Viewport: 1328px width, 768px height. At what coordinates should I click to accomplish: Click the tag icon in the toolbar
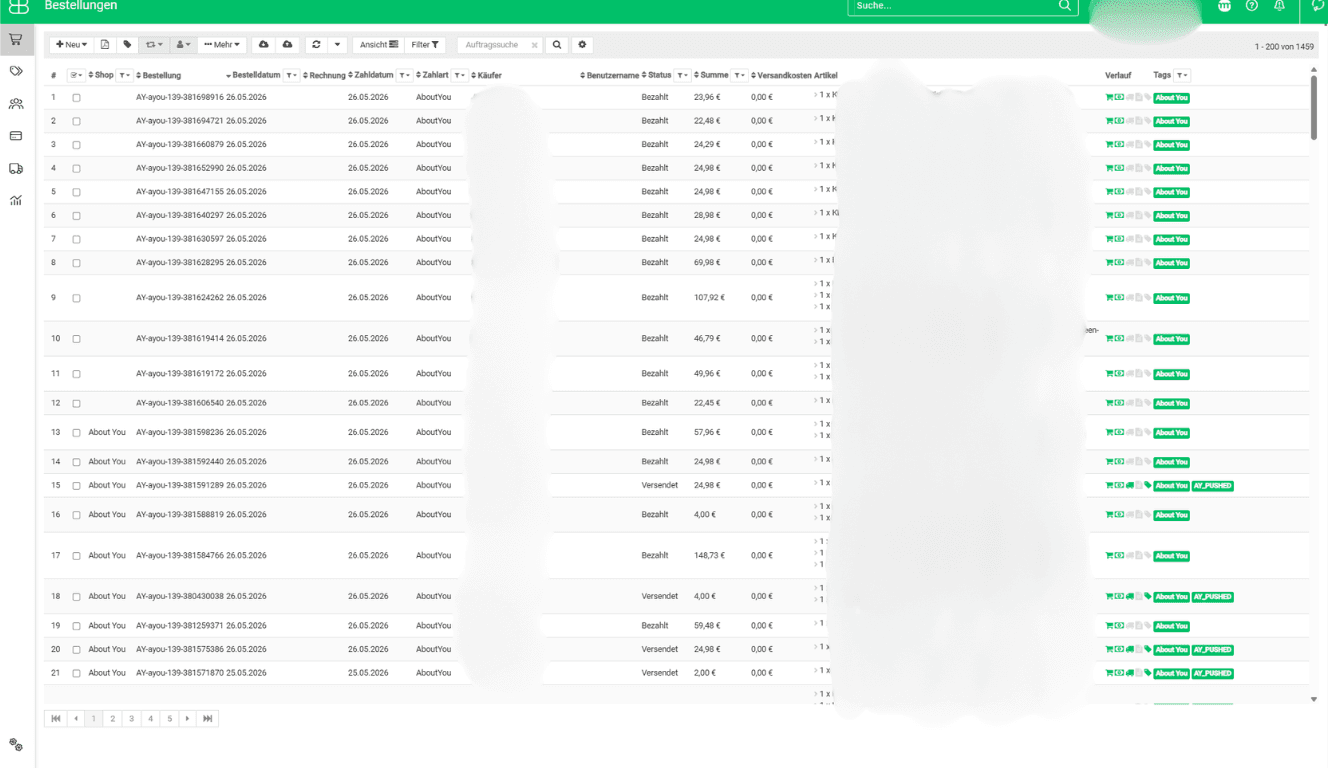[127, 45]
